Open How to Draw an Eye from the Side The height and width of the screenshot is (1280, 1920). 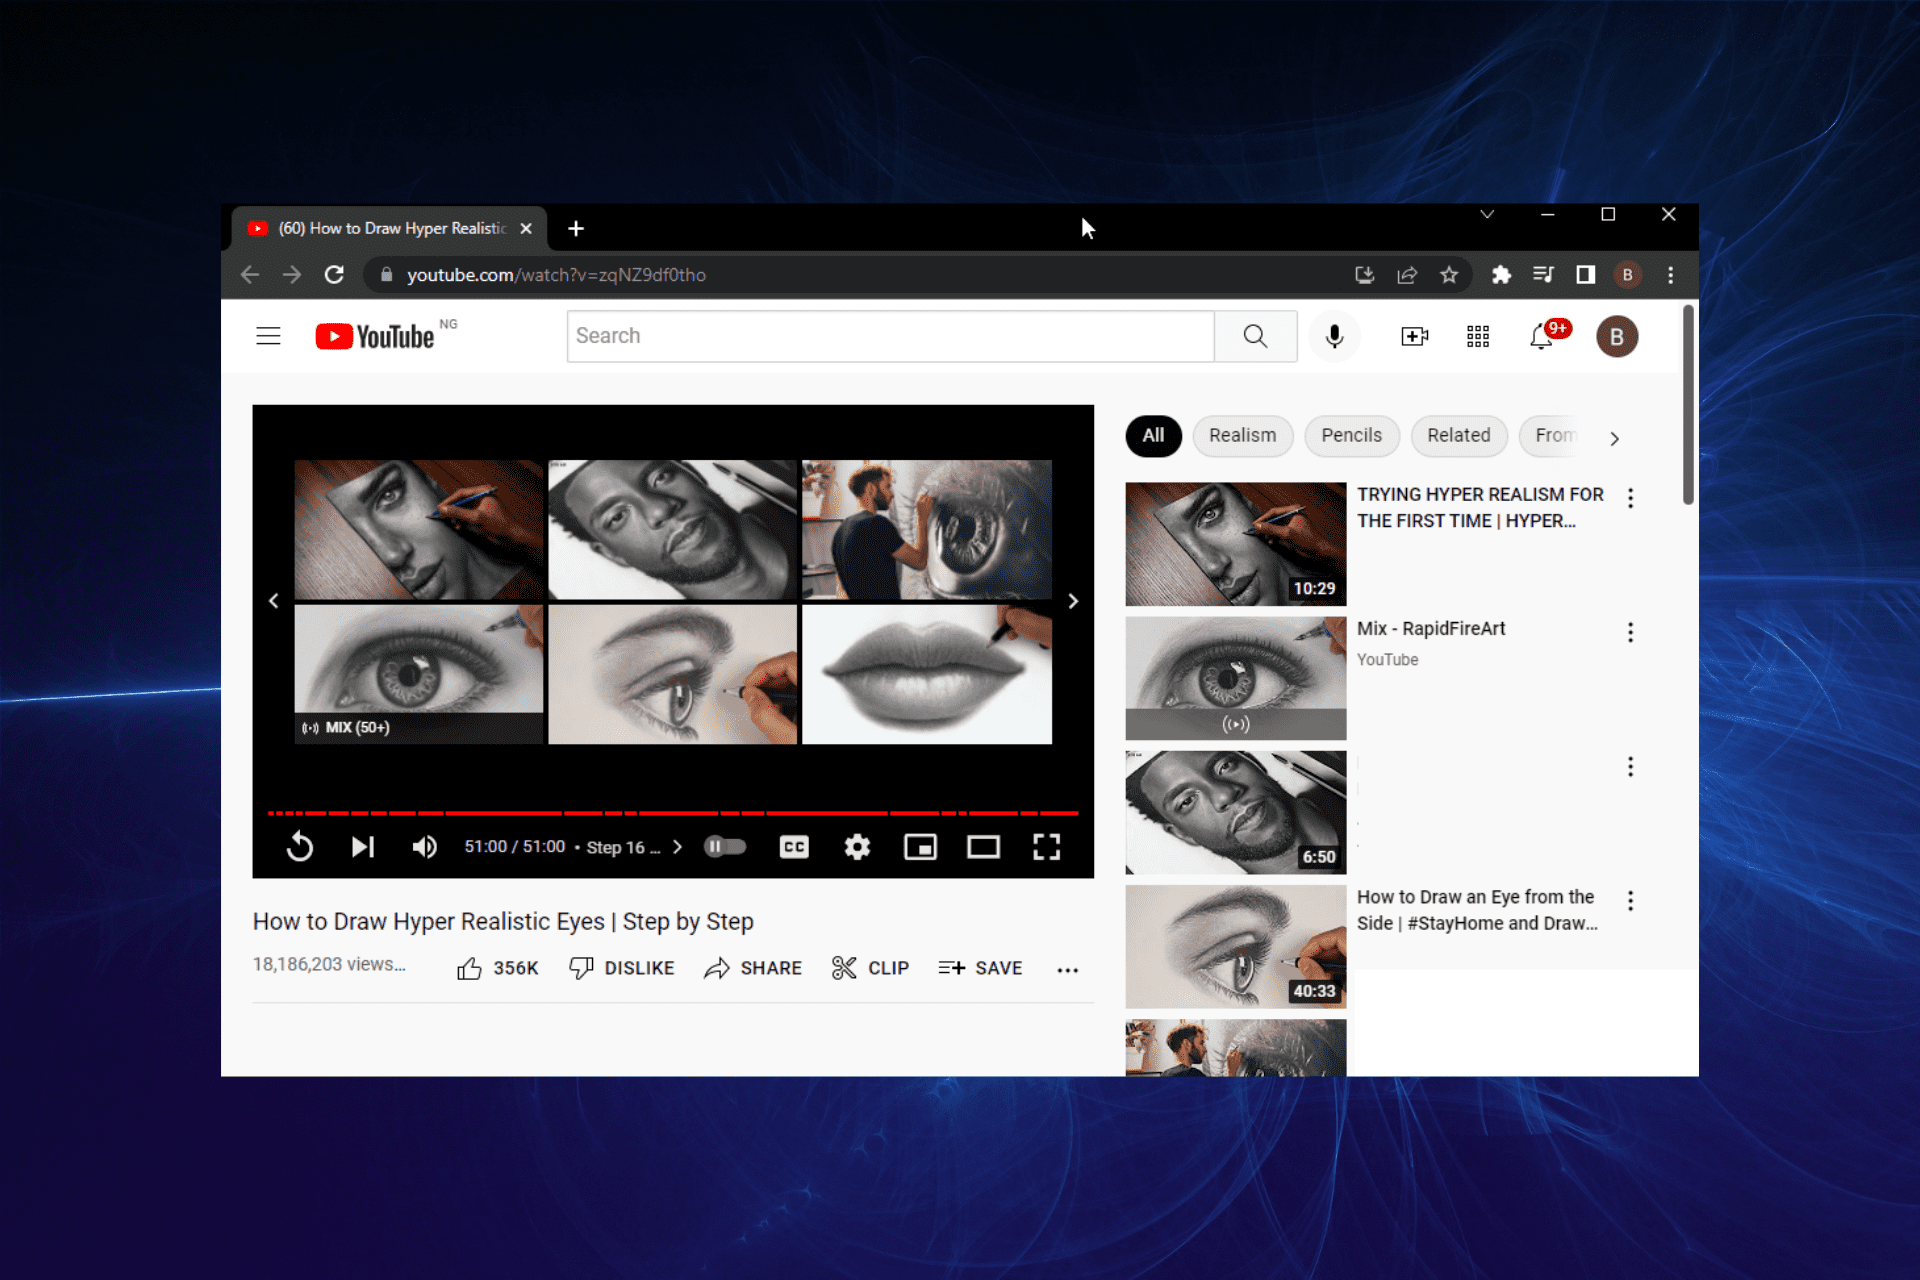click(x=1476, y=910)
